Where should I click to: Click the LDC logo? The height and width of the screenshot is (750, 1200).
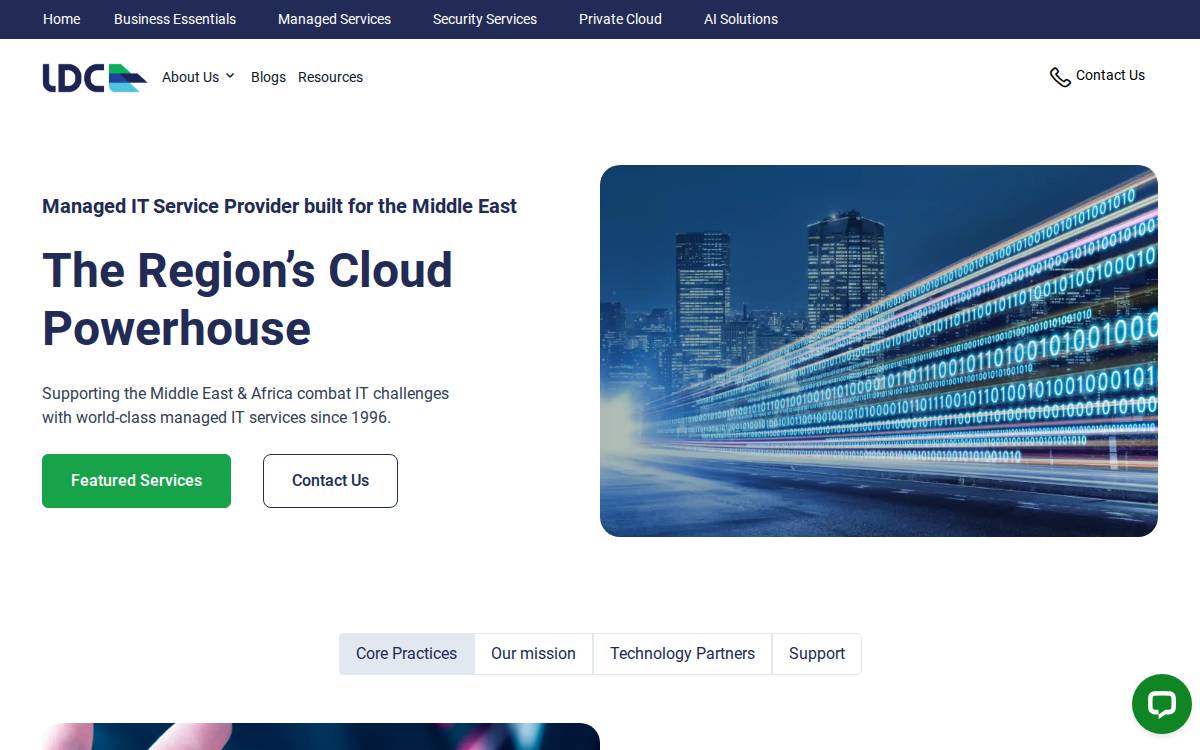click(95, 77)
